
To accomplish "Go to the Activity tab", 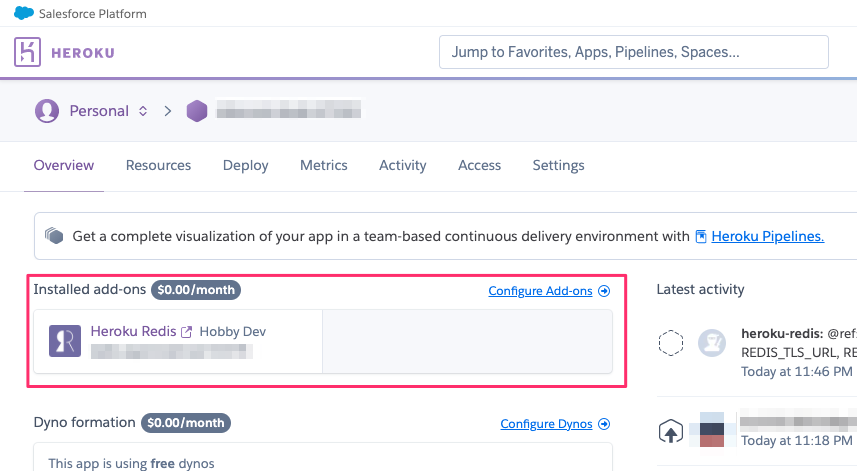I will tap(403, 165).
